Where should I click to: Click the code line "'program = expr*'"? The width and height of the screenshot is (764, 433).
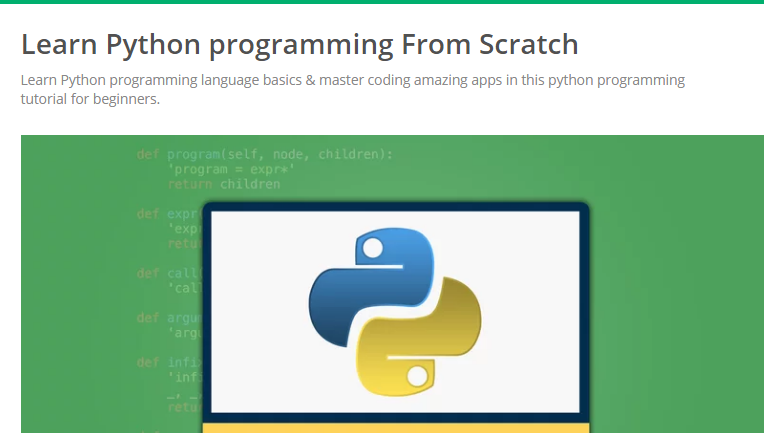coord(231,169)
